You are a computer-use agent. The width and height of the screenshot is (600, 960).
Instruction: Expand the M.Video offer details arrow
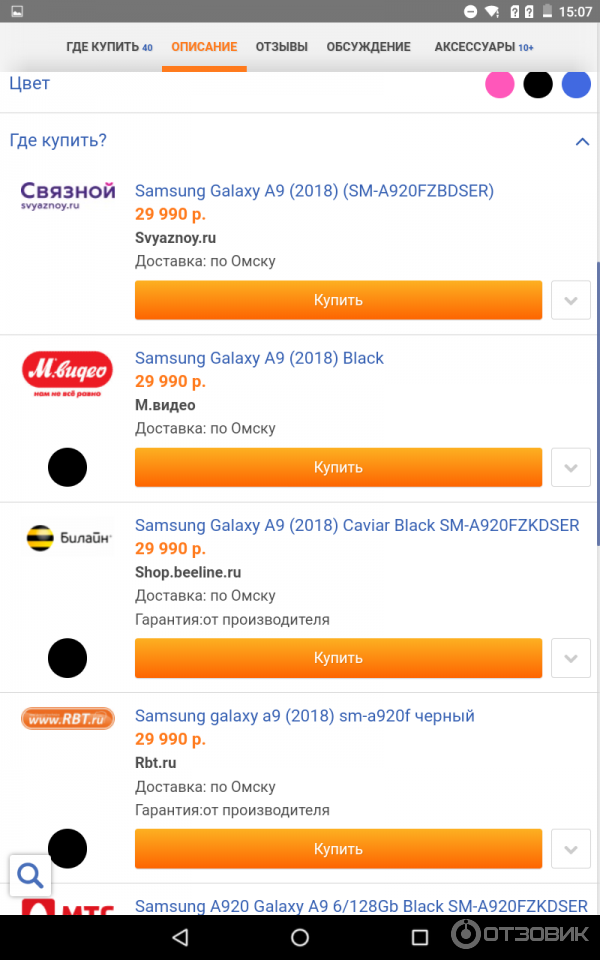571,467
